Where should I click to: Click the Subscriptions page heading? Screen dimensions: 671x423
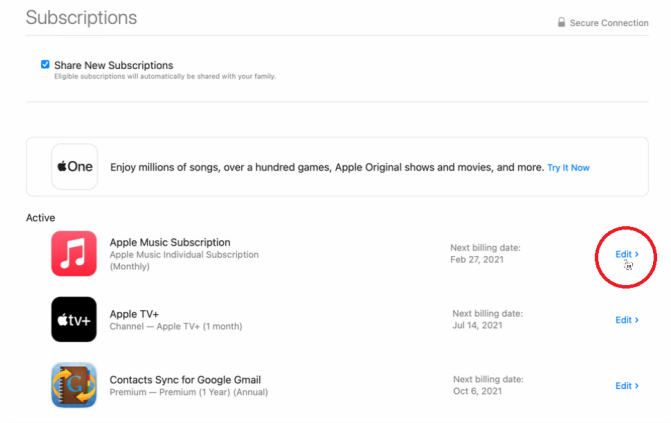[x=81, y=18]
